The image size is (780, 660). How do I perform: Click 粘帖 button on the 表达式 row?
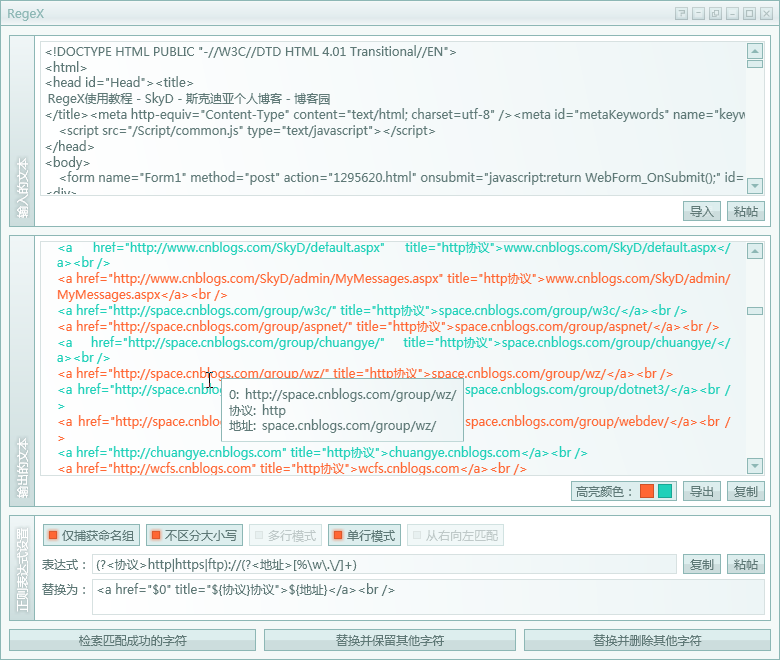[x=746, y=564]
